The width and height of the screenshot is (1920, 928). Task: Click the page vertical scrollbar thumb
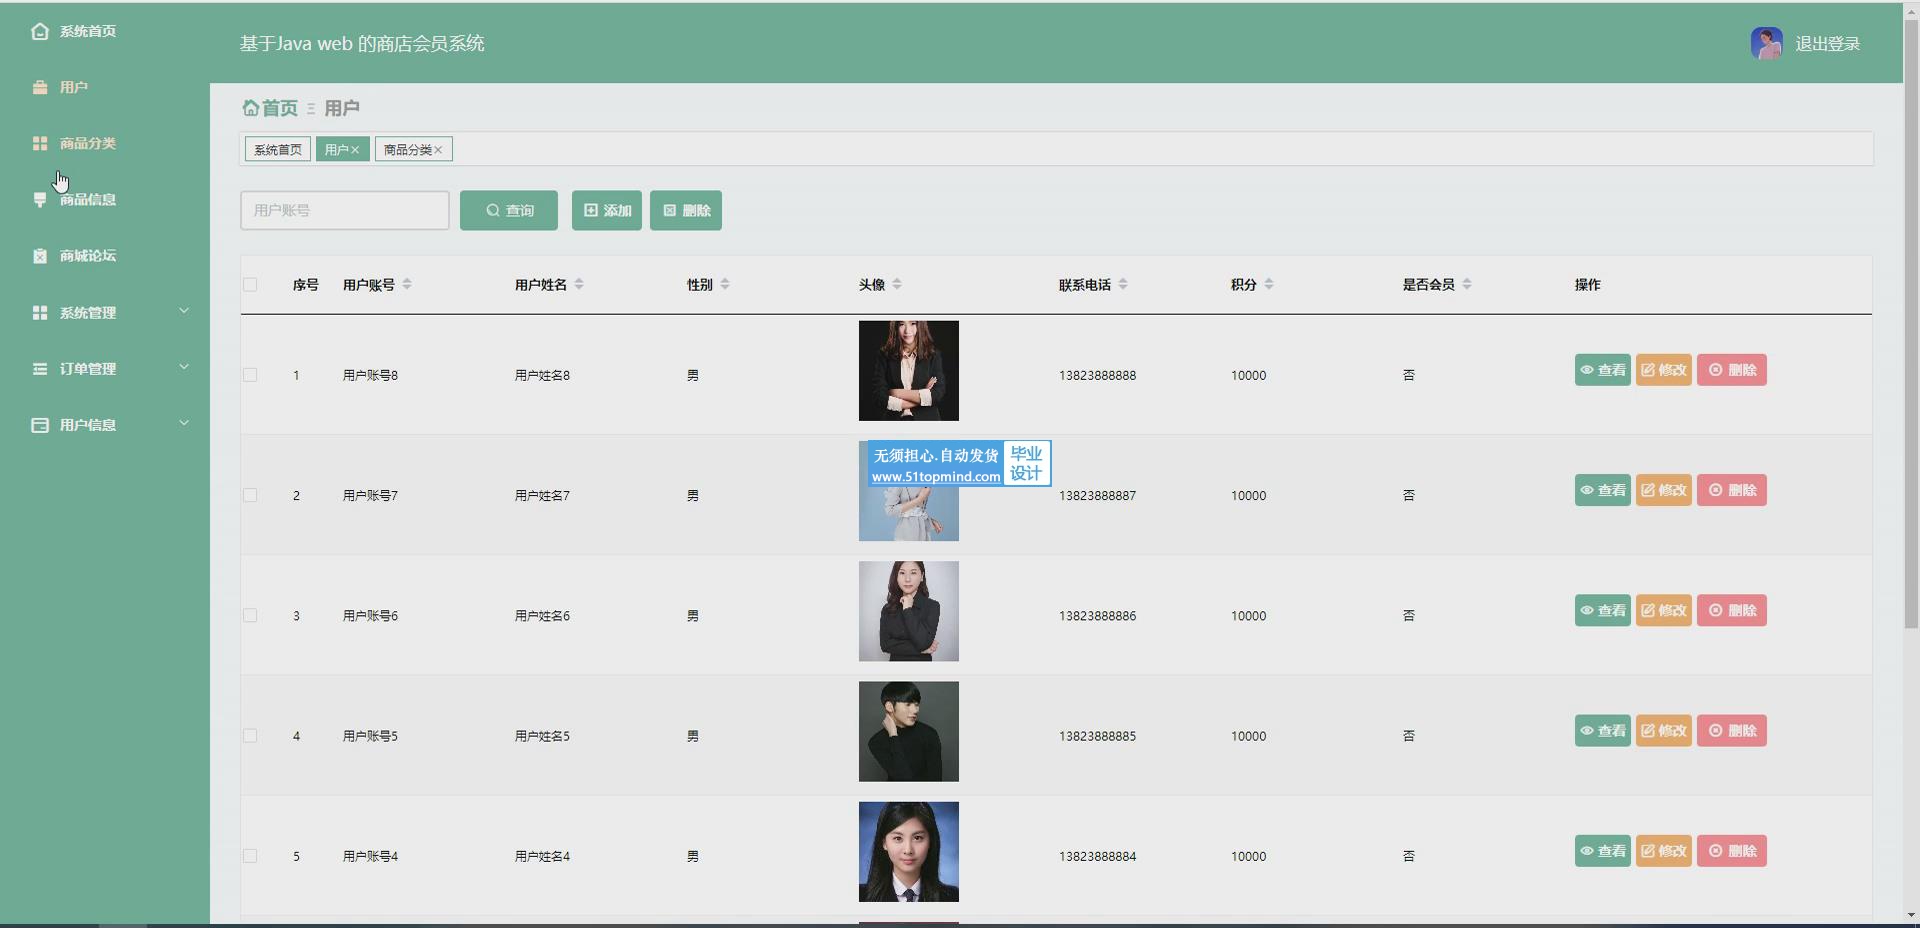1911,322
